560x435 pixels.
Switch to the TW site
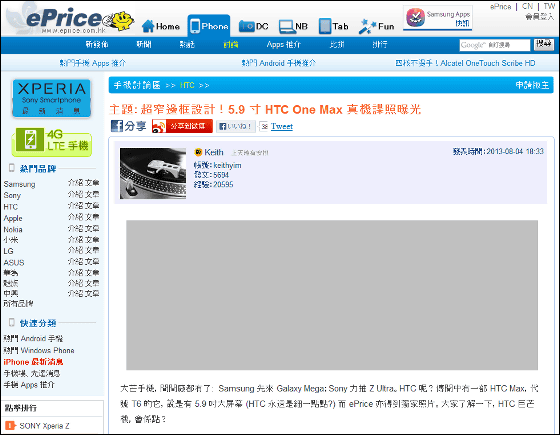coord(549,6)
